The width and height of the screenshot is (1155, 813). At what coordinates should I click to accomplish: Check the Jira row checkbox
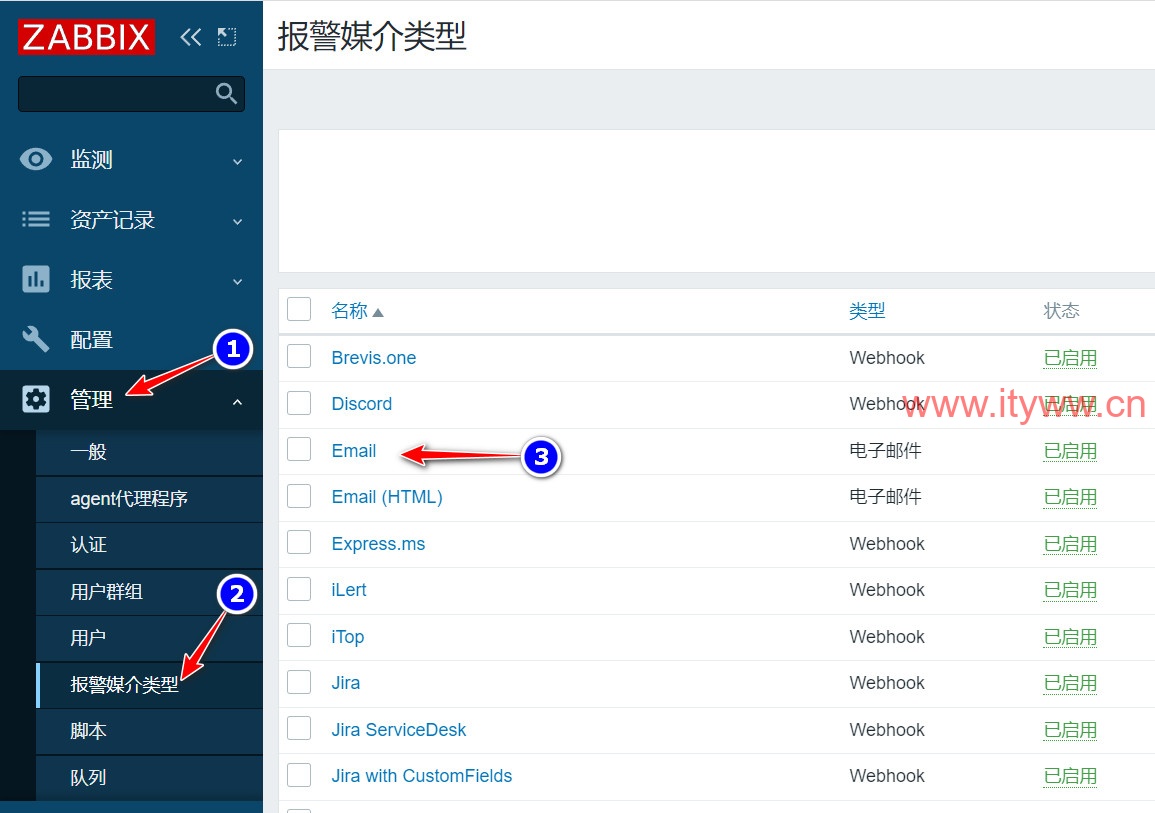[x=299, y=682]
